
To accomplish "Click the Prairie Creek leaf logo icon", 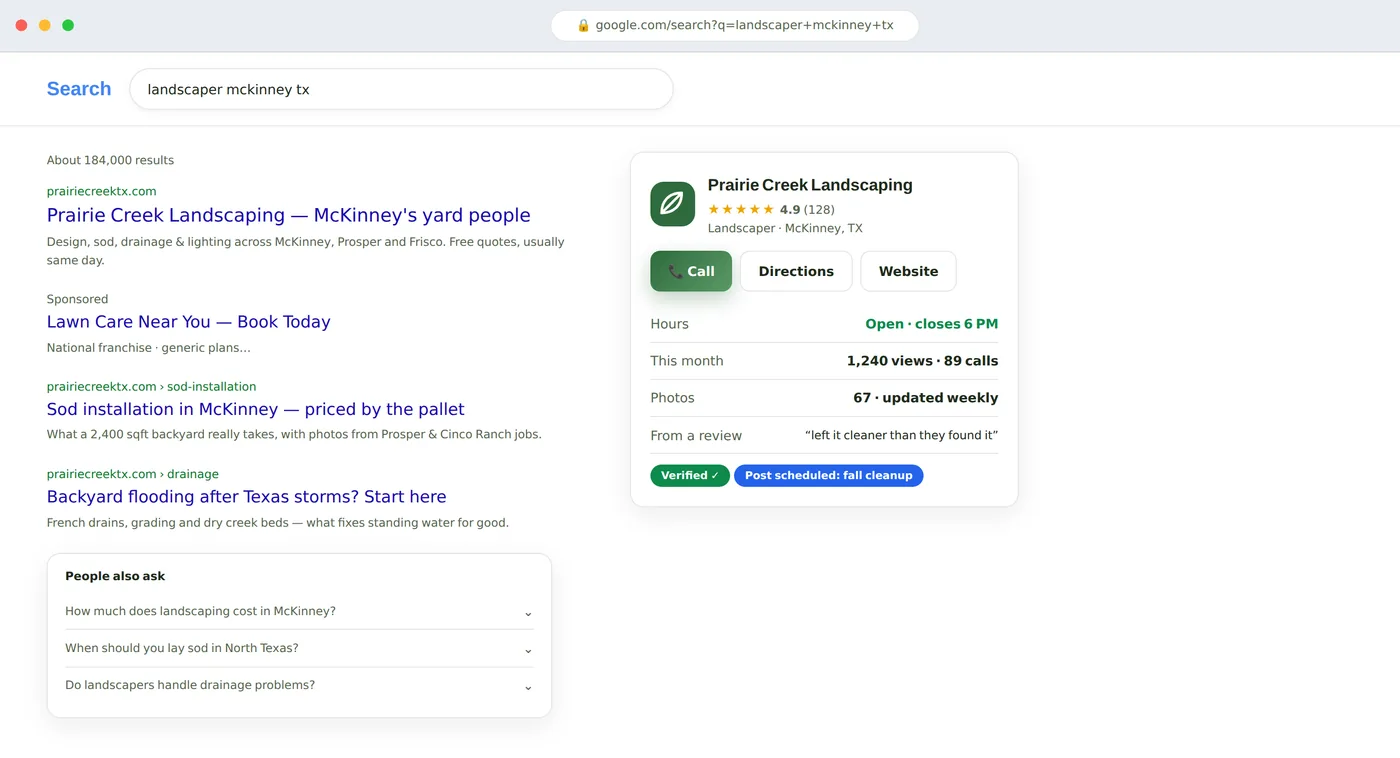I will [672, 204].
